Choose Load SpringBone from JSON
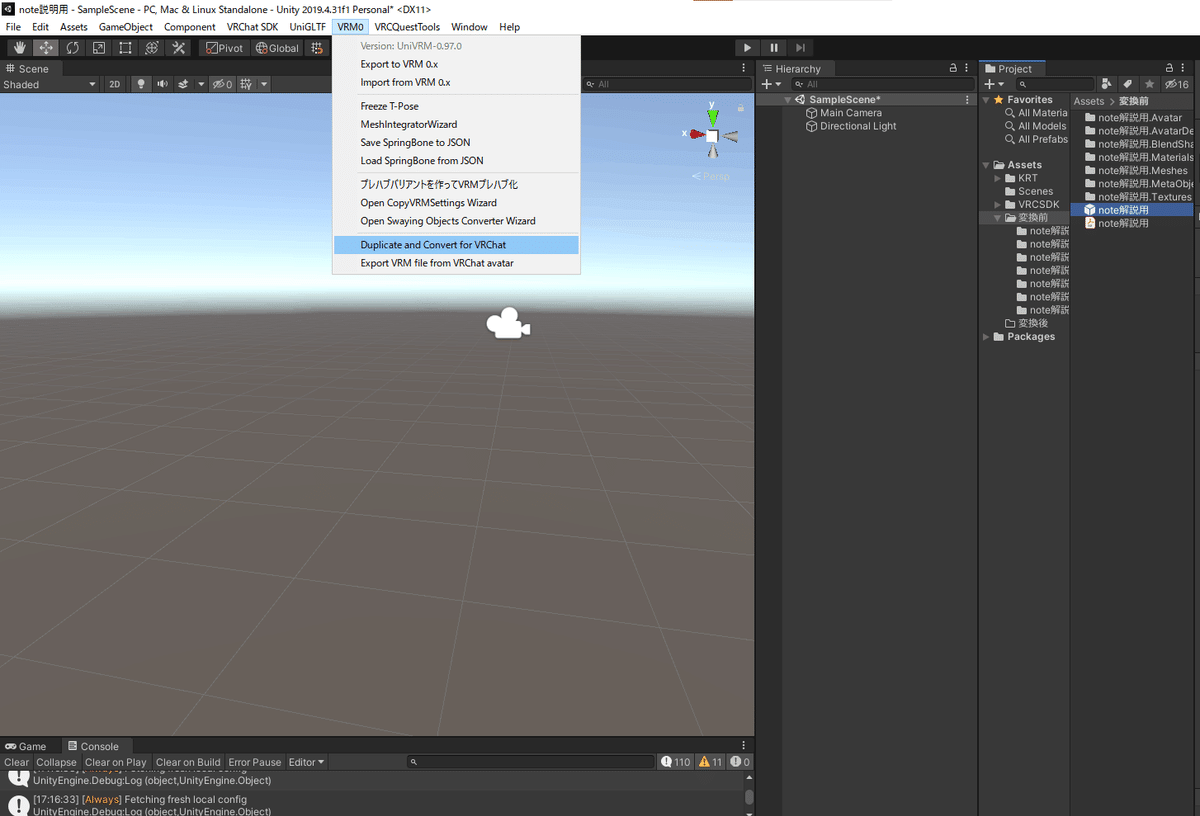The height and width of the screenshot is (816, 1200). 455,160
